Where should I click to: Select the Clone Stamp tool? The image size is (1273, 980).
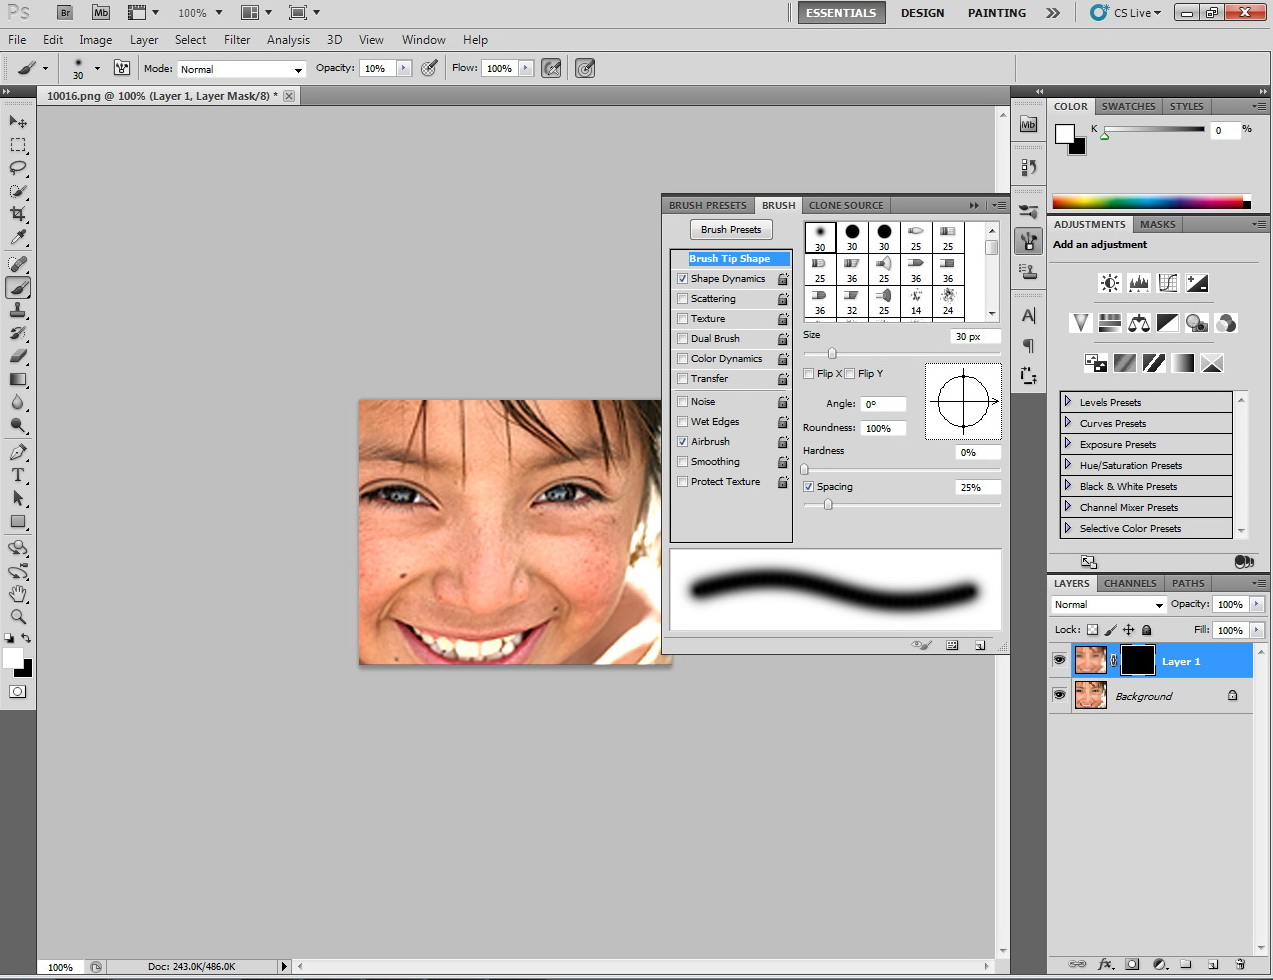(x=18, y=310)
